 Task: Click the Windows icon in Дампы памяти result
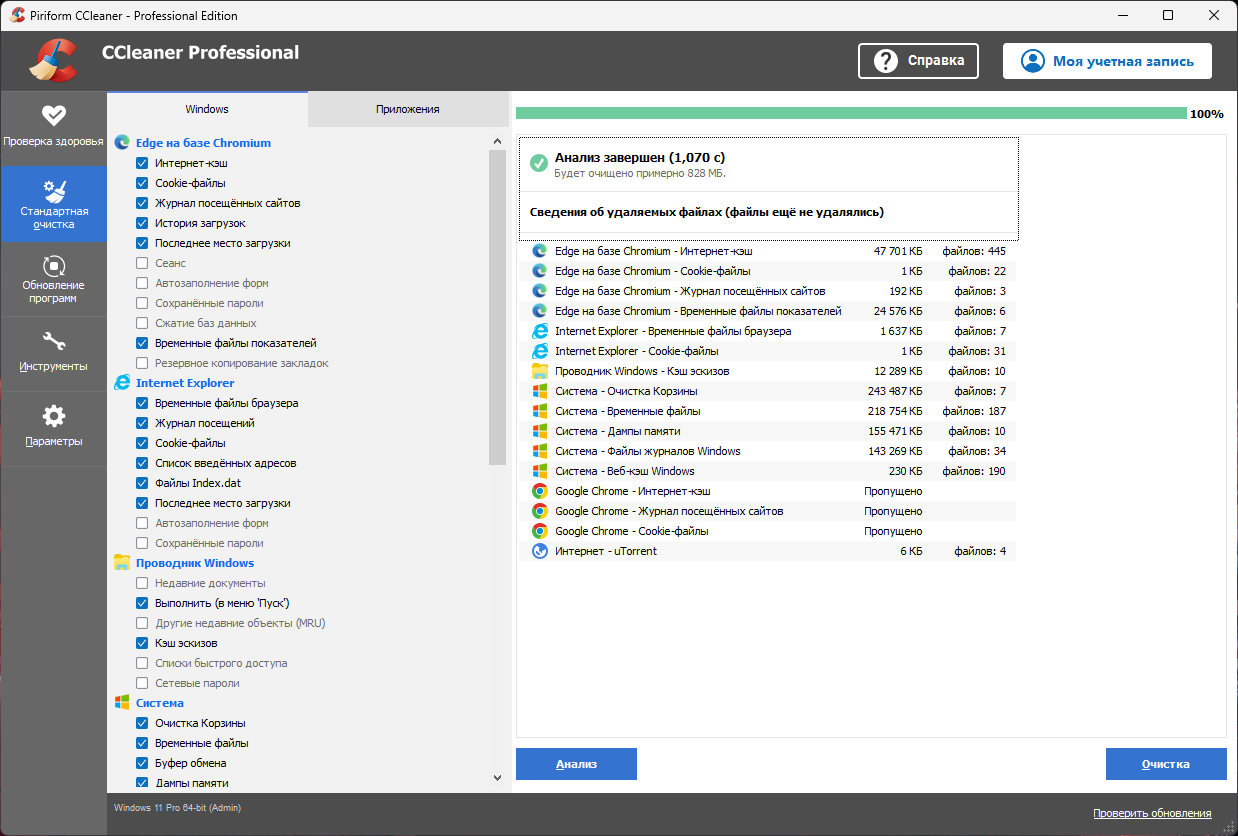[540, 431]
